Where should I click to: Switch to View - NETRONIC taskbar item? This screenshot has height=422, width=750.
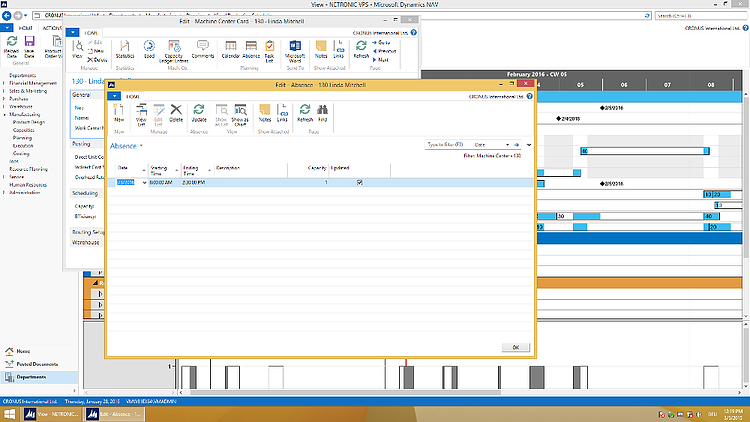pyautogui.click(x=52, y=414)
